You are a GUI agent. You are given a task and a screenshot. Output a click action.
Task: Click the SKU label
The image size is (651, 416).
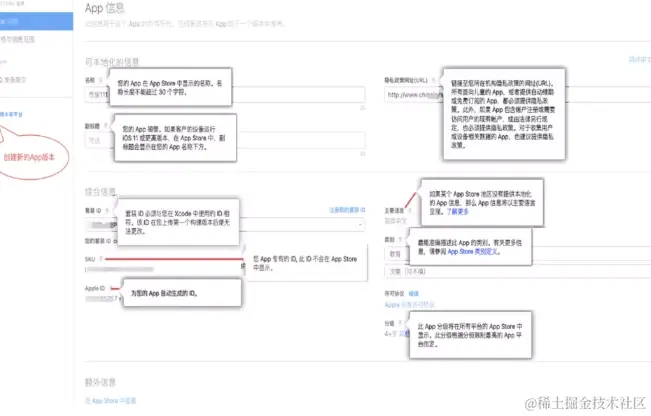[90, 259]
